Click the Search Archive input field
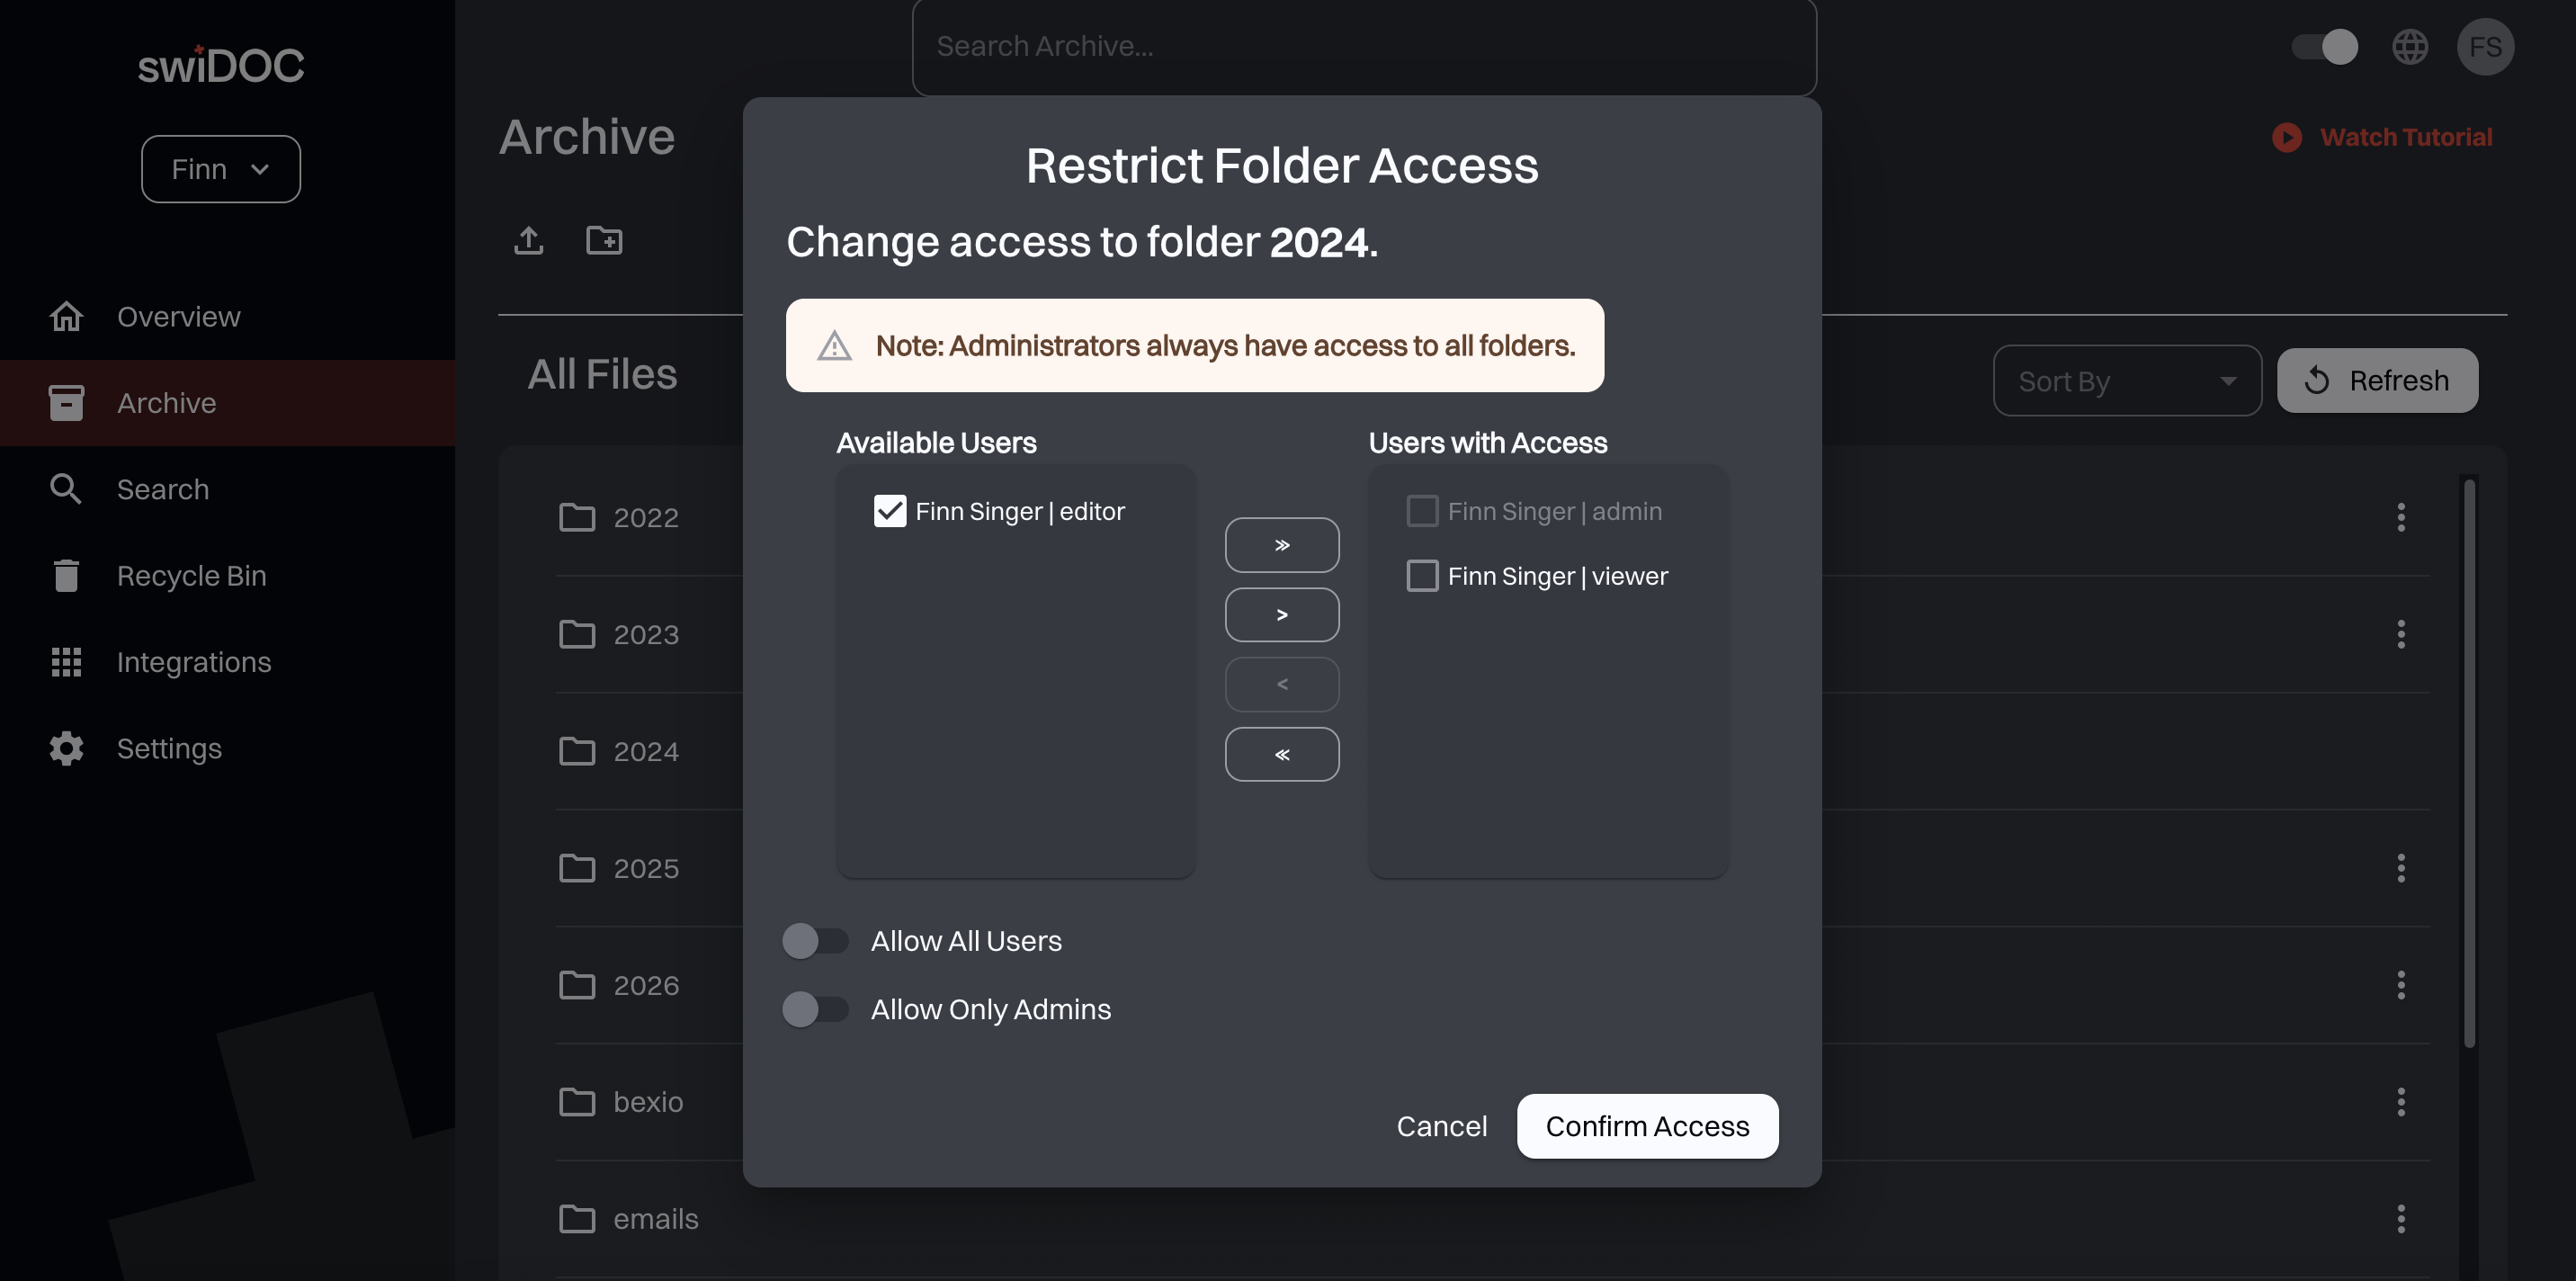The image size is (2576, 1281). coord(1363,46)
